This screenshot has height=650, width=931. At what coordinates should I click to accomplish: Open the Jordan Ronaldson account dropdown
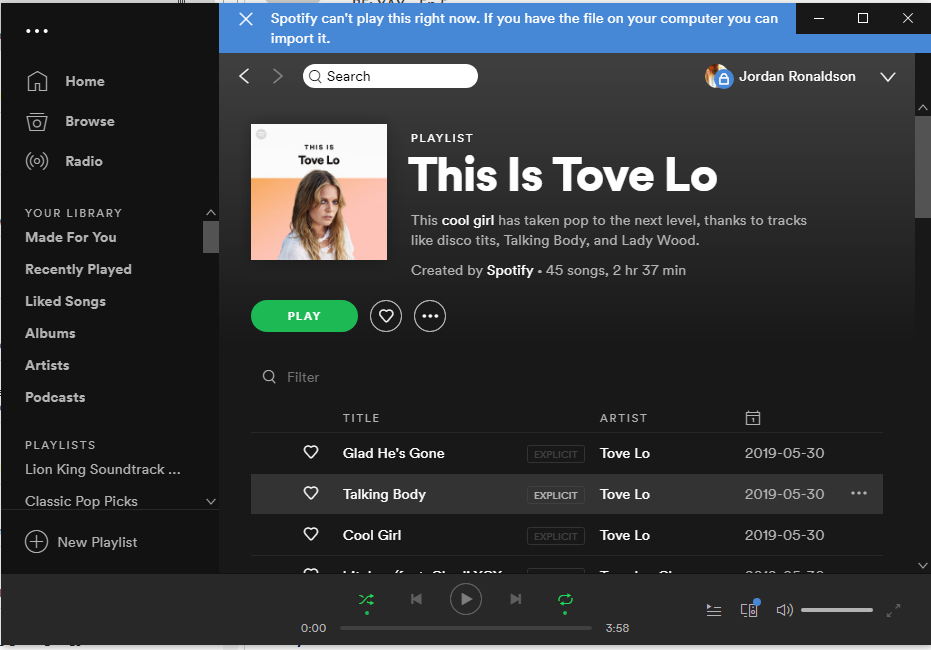tap(886, 77)
